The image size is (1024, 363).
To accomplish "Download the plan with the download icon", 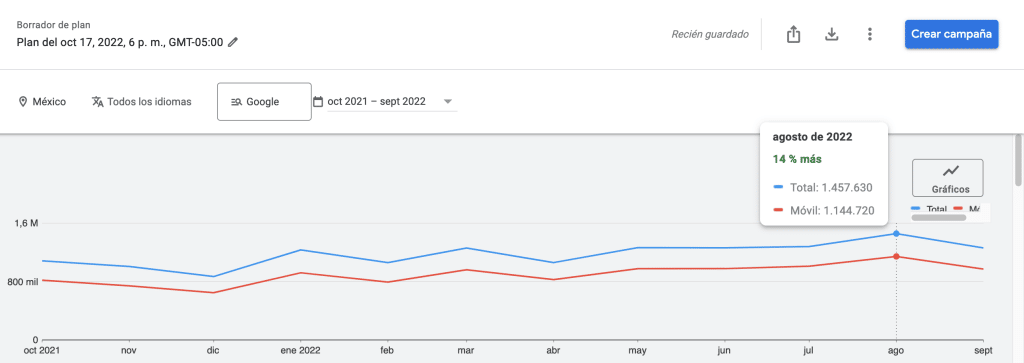I will coord(831,34).
